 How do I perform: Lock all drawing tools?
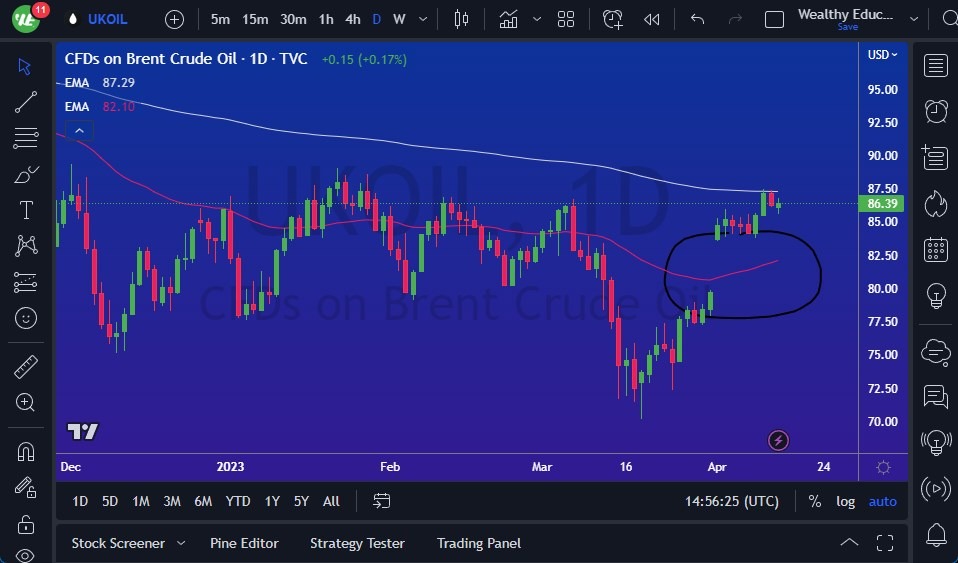(x=25, y=524)
